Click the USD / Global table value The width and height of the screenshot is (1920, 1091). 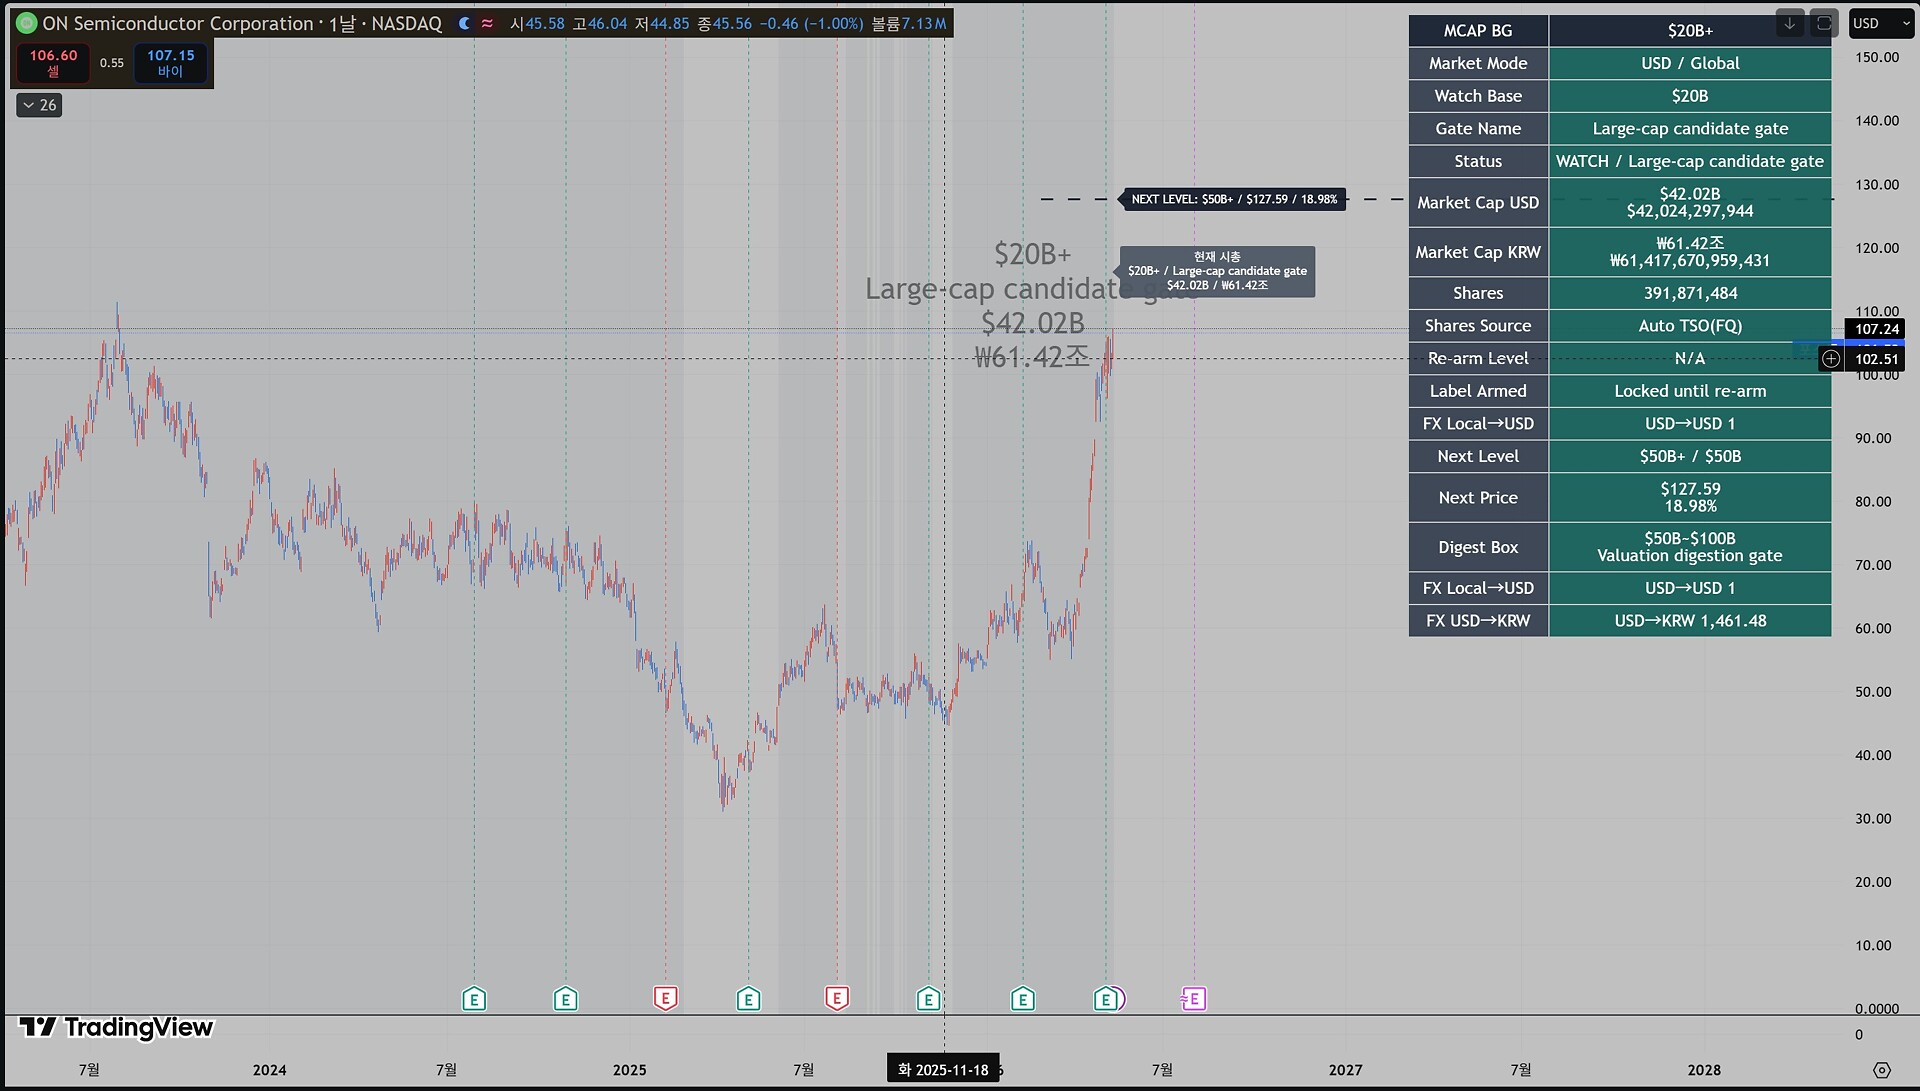coord(1690,63)
